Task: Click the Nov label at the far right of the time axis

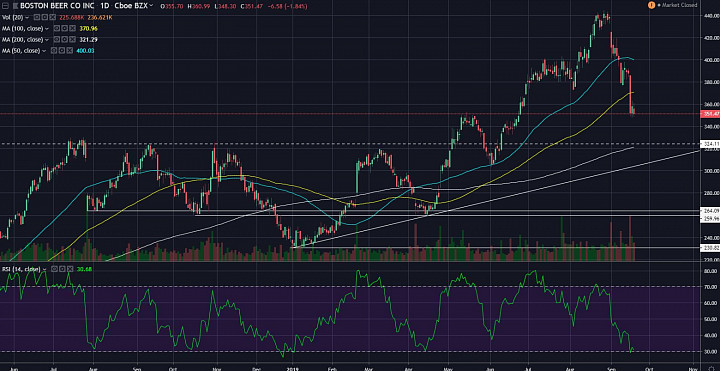Action: [694, 368]
